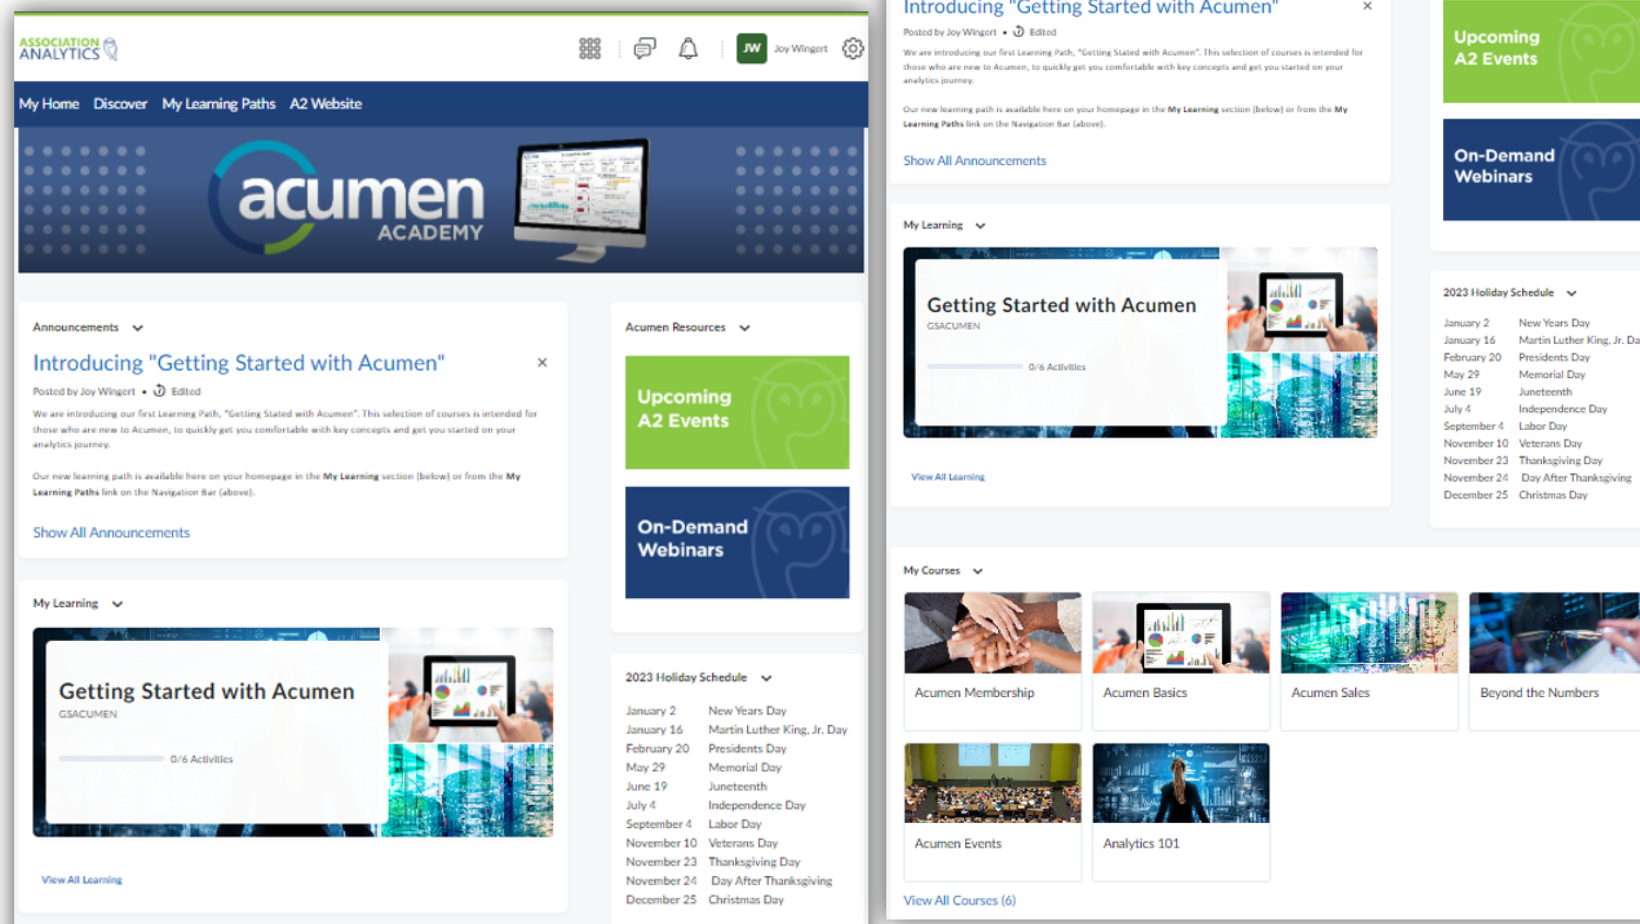The height and width of the screenshot is (924, 1640).
Task: Open the app grid waffle icon
Action: click(x=589, y=48)
